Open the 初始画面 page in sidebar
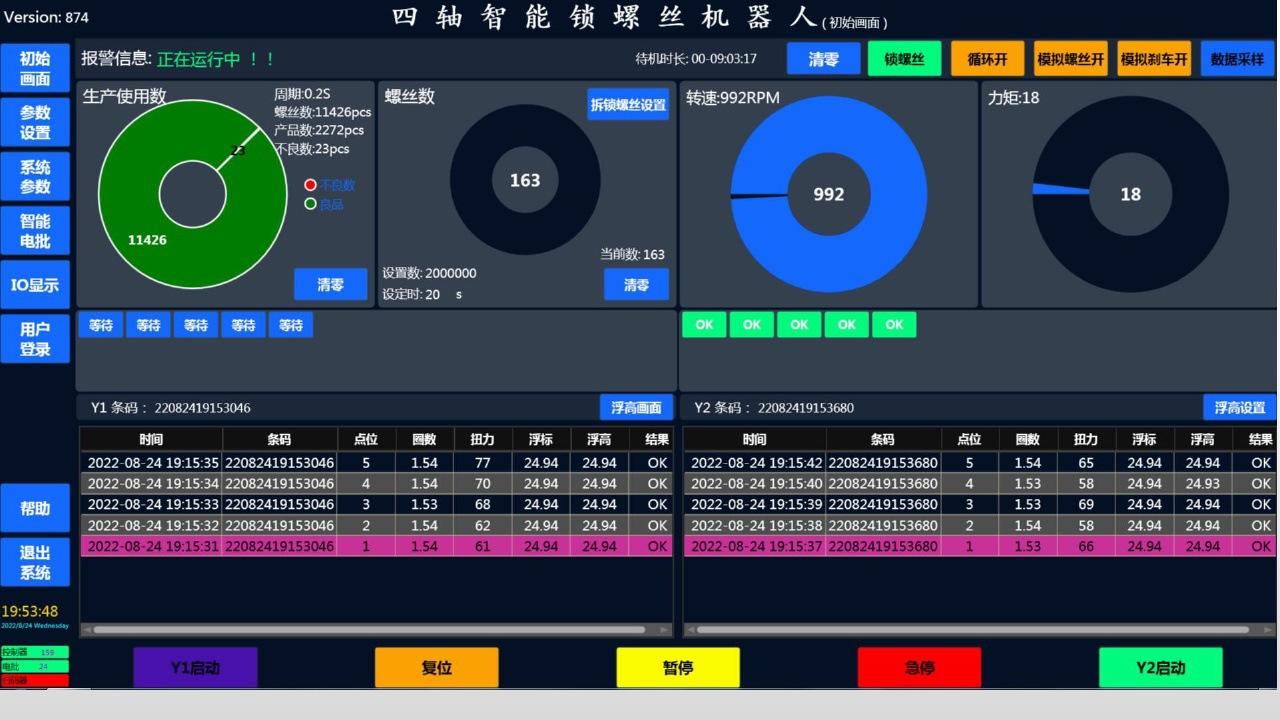 click(35, 69)
